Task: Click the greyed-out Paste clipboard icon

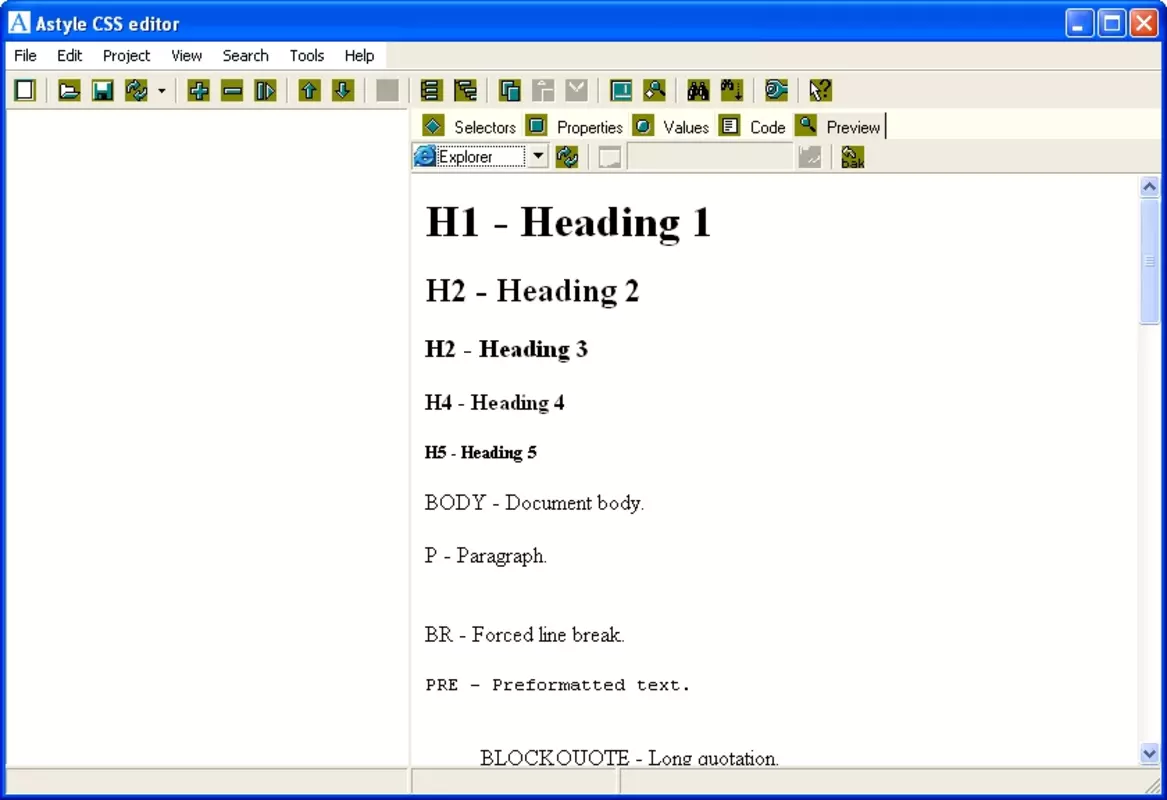Action: point(543,91)
